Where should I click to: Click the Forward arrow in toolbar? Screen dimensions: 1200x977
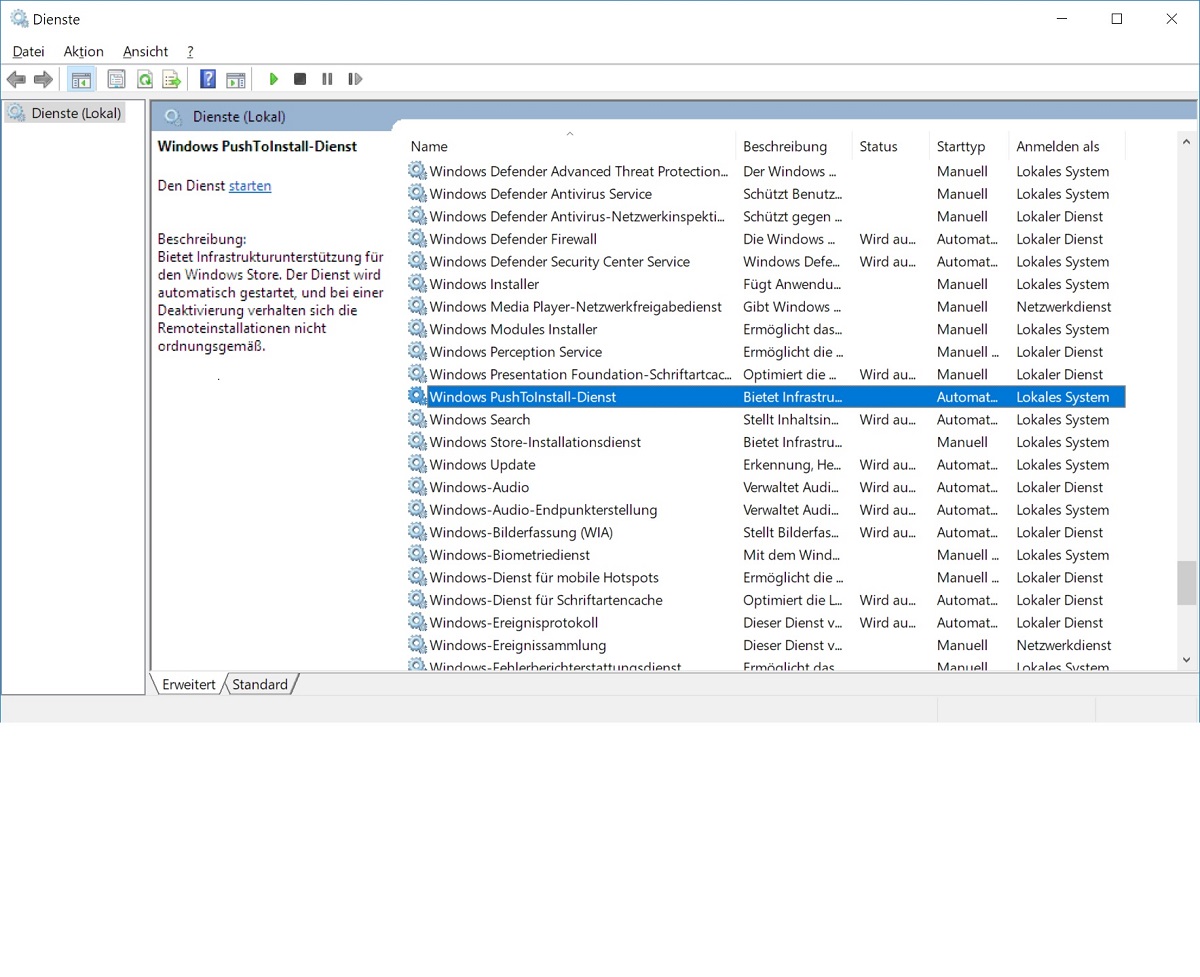click(43, 79)
